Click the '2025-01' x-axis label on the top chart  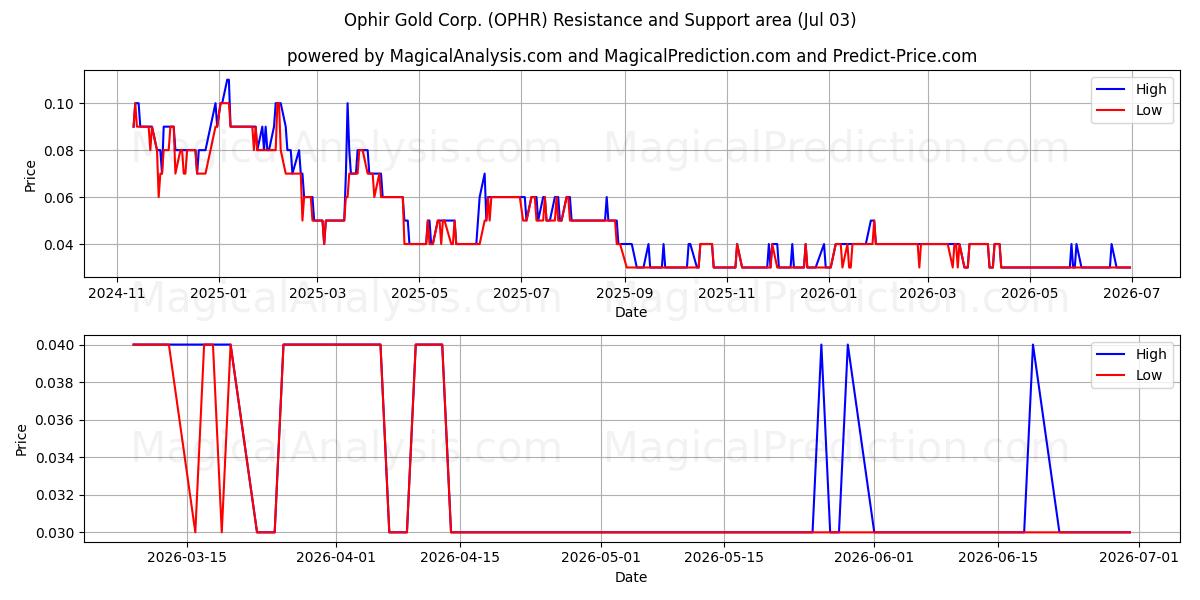[218, 293]
